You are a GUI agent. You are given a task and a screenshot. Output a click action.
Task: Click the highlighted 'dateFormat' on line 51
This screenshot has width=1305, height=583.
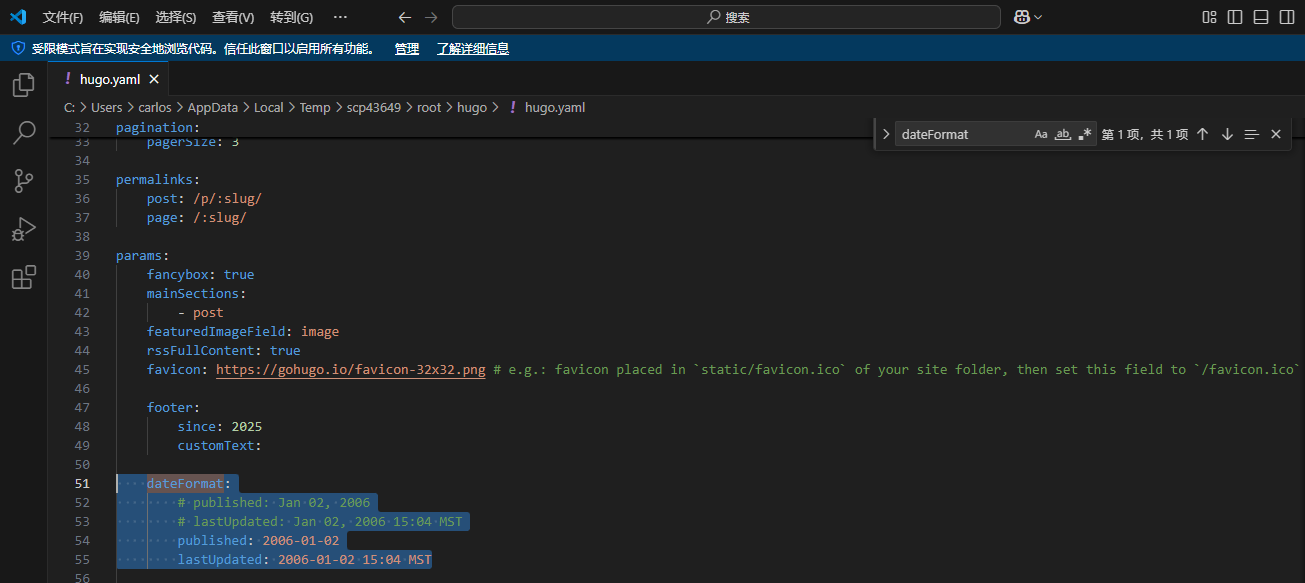click(x=185, y=484)
